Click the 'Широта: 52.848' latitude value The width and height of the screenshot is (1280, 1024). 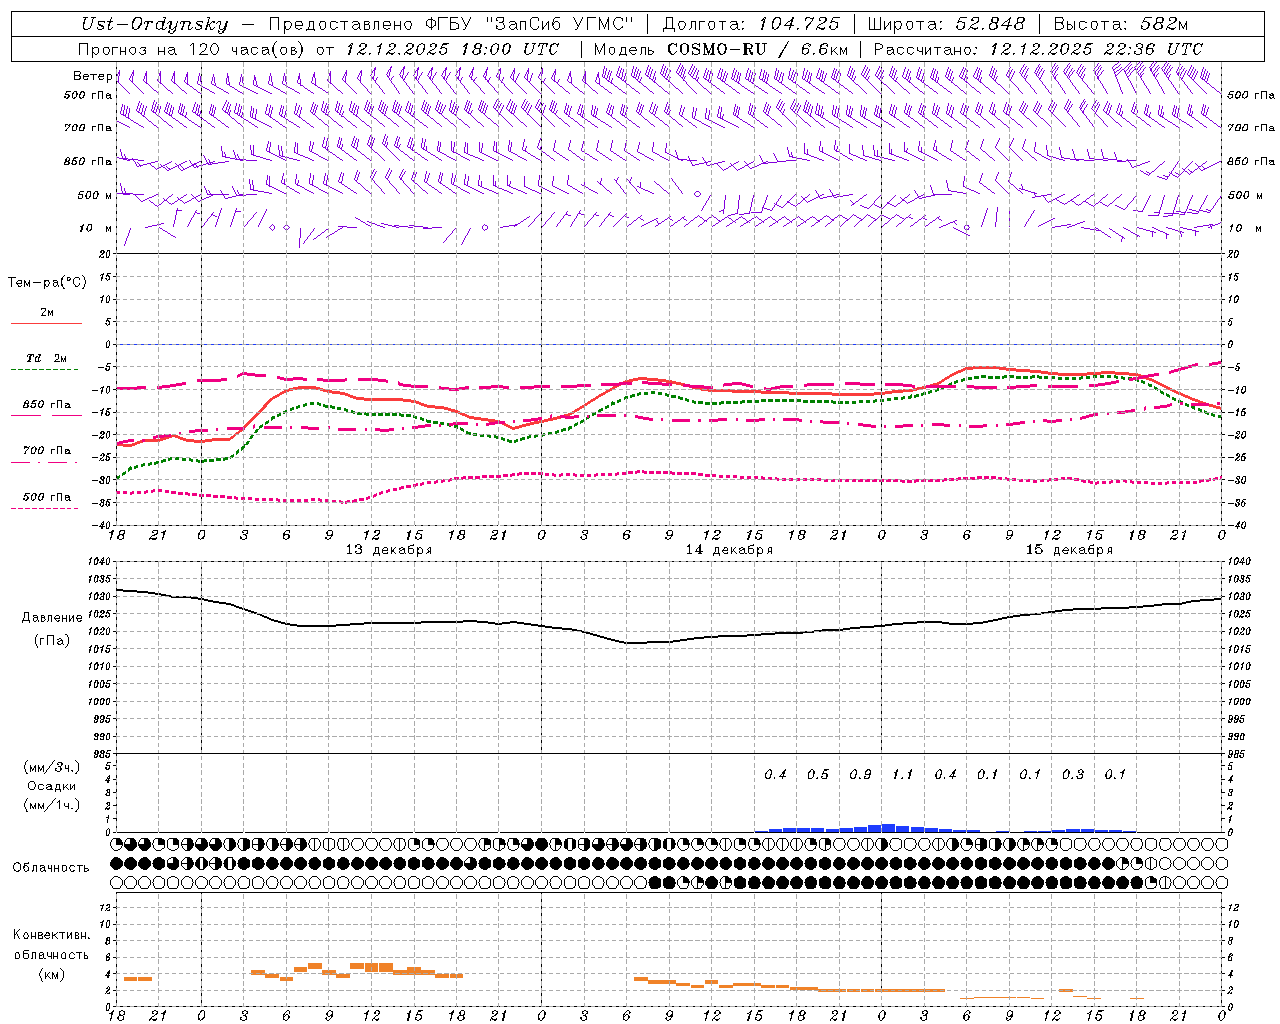coord(946,24)
